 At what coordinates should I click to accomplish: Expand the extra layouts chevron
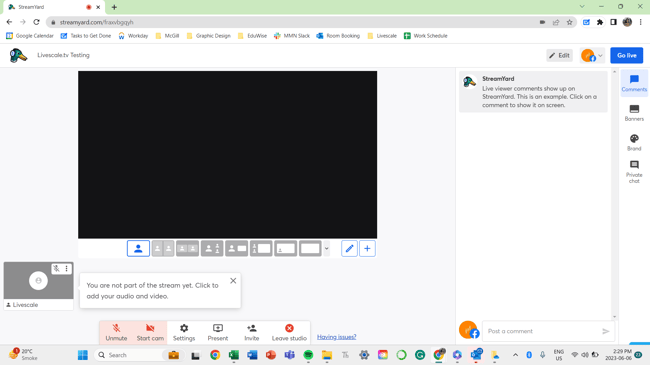point(327,249)
